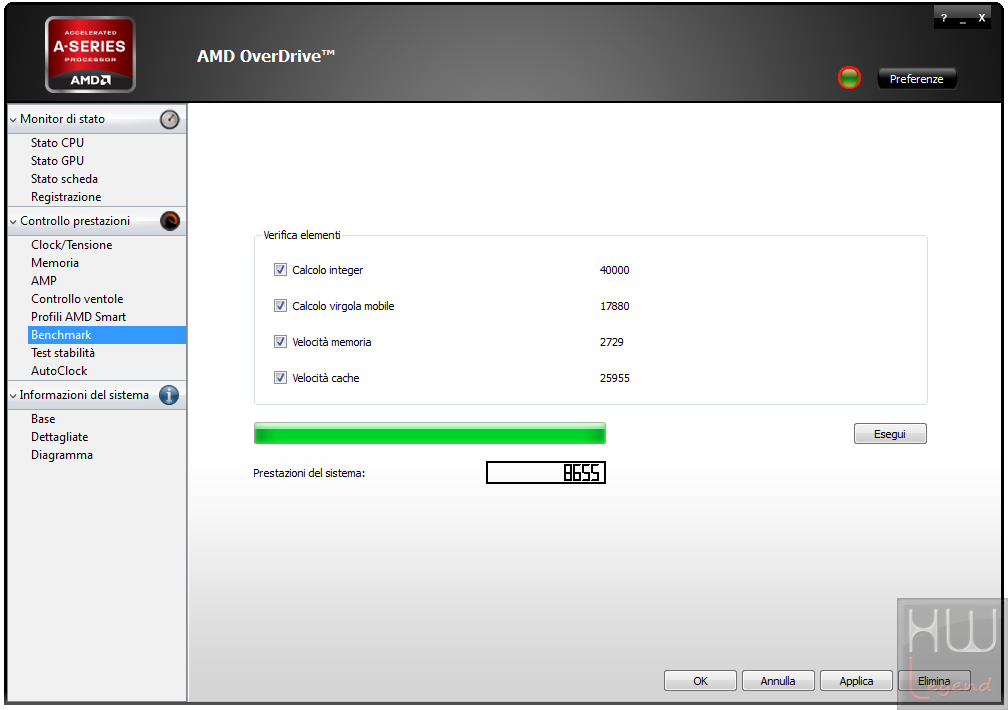This screenshot has height=710, width=1008.
Task: Open the Stato GPU page
Action: [57, 161]
